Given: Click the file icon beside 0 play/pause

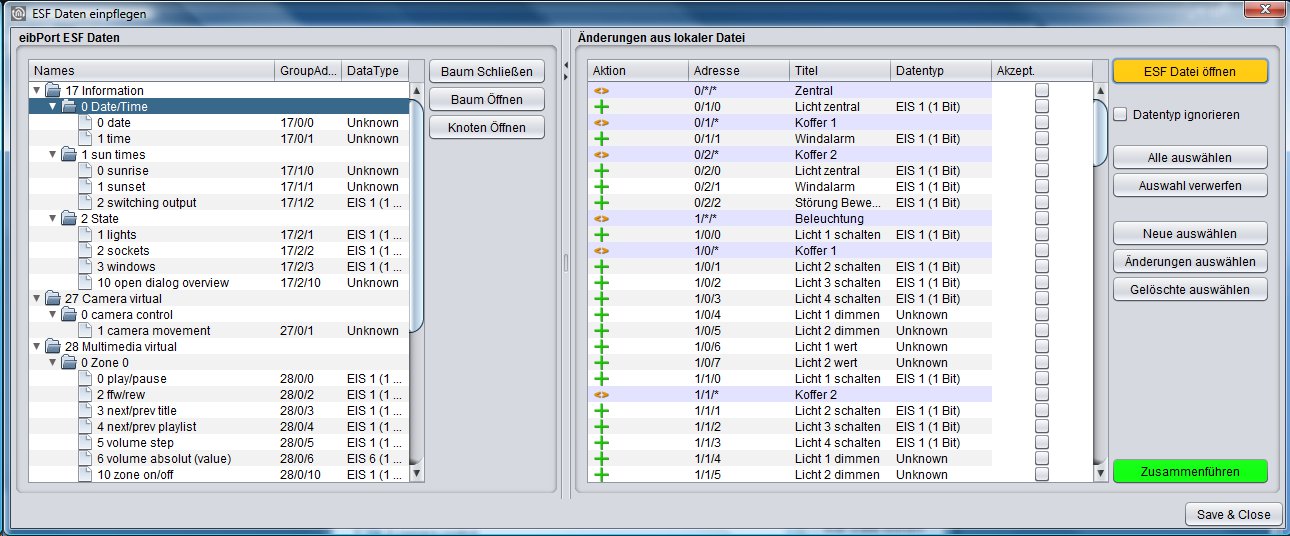Looking at the screenshot, I should click(85, 379).
